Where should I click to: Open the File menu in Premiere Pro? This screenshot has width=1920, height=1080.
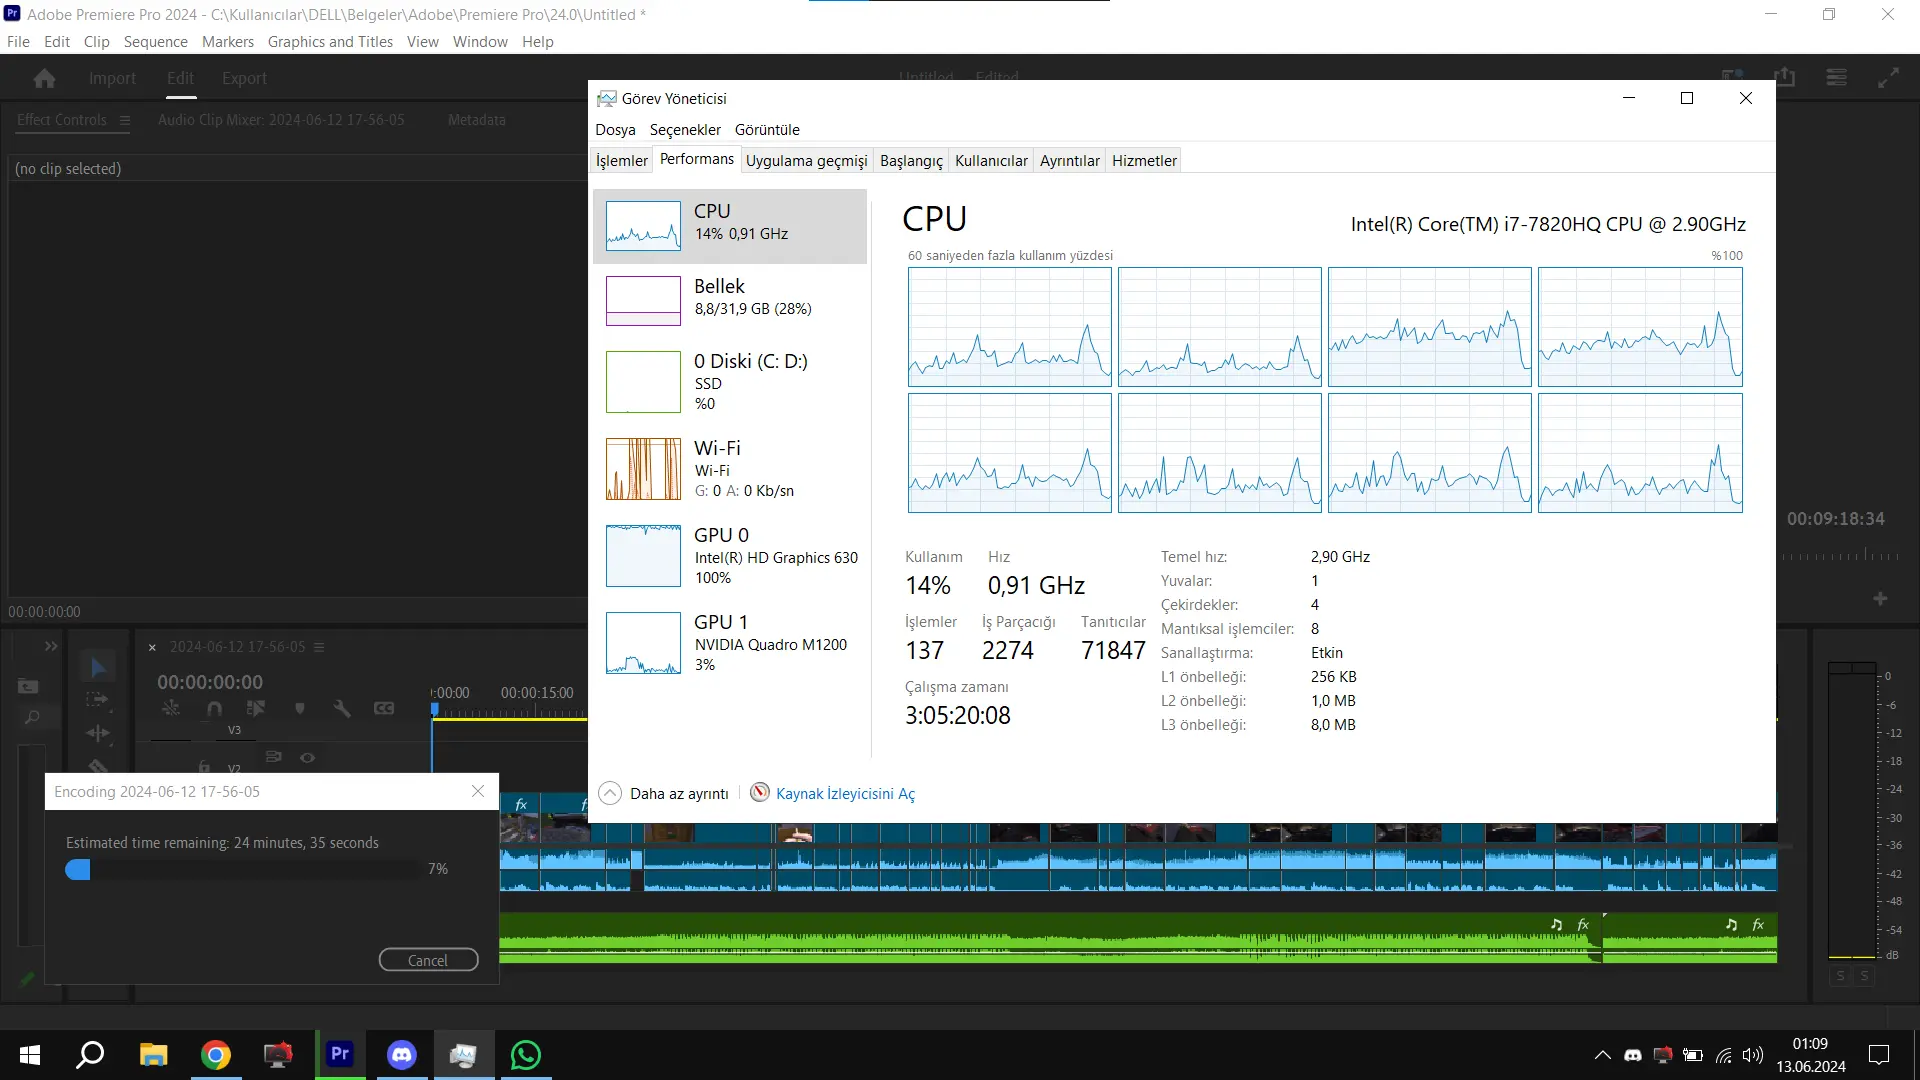(18, 42)
